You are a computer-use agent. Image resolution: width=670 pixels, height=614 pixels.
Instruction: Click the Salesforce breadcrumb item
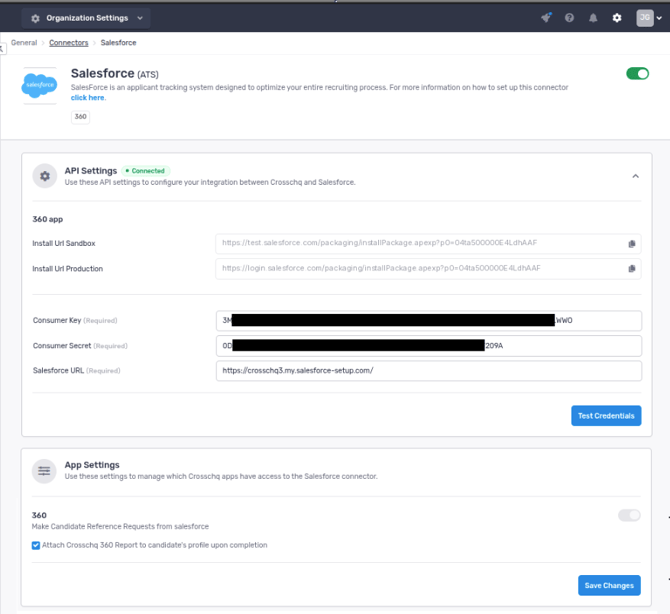point(118,43)
